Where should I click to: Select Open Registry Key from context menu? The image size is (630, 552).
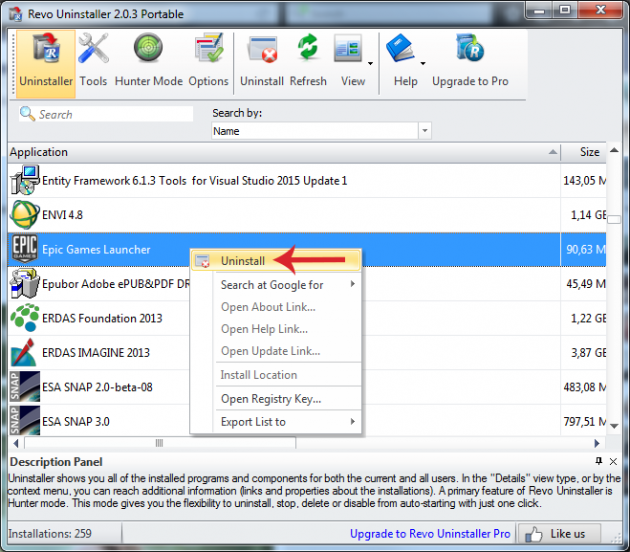tap(270, 399)
